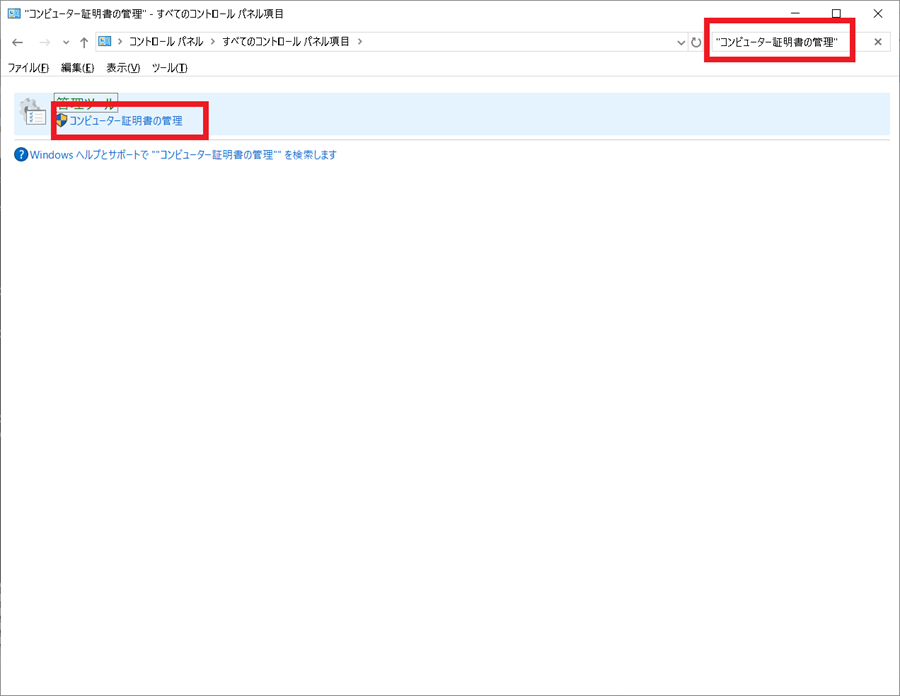Click the blue Help question mark icon
The height and width of the screenshot is (696, 900).
pyautogui.click(x=20, y=154)
